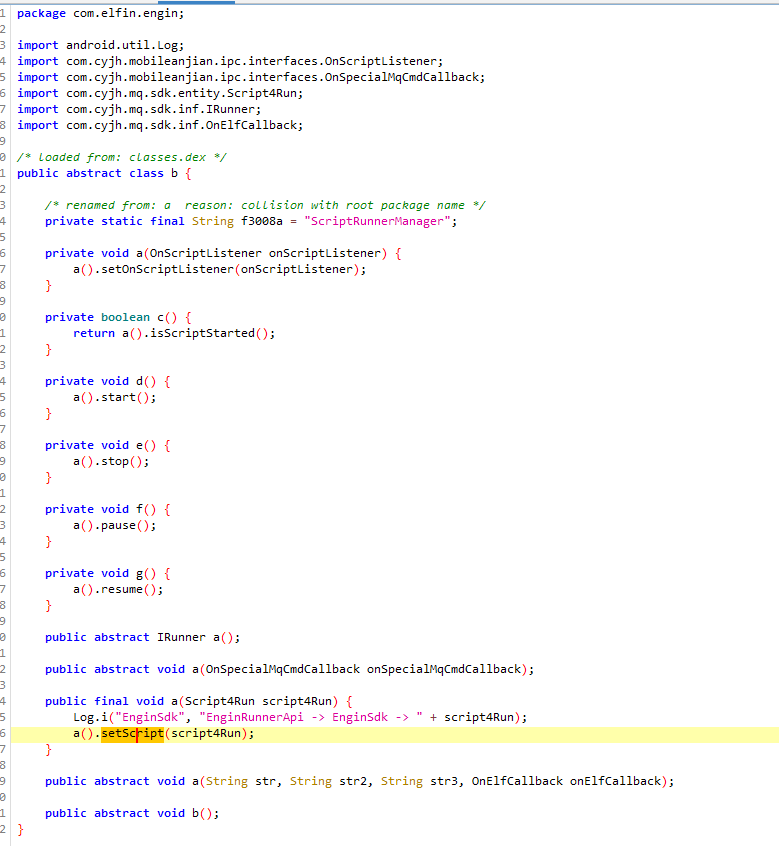This screenshot has height=846, width=779.
Task: Click method name d in 'private void d()'
Action: (x=139, y=381)
